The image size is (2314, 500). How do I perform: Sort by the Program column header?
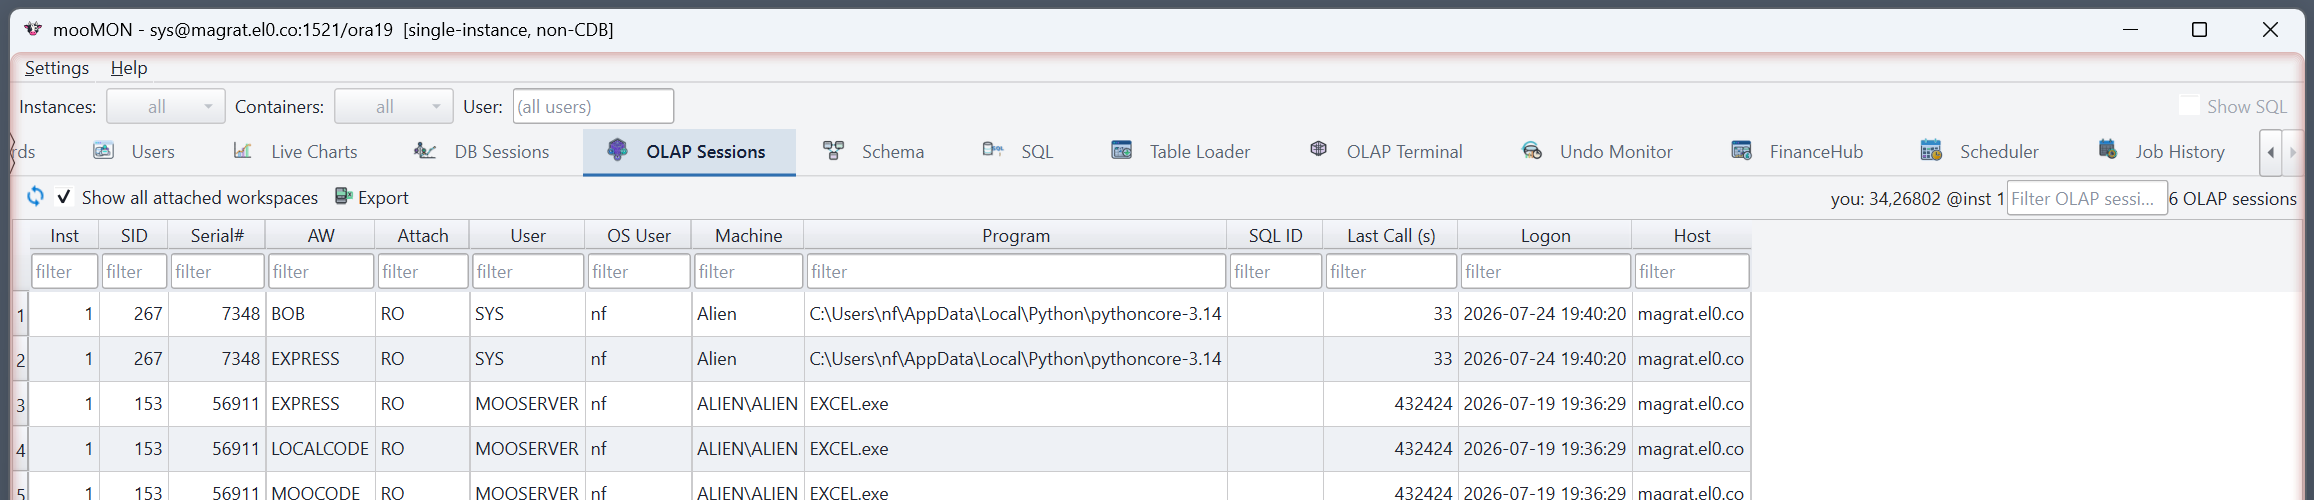coord(1016,235)
